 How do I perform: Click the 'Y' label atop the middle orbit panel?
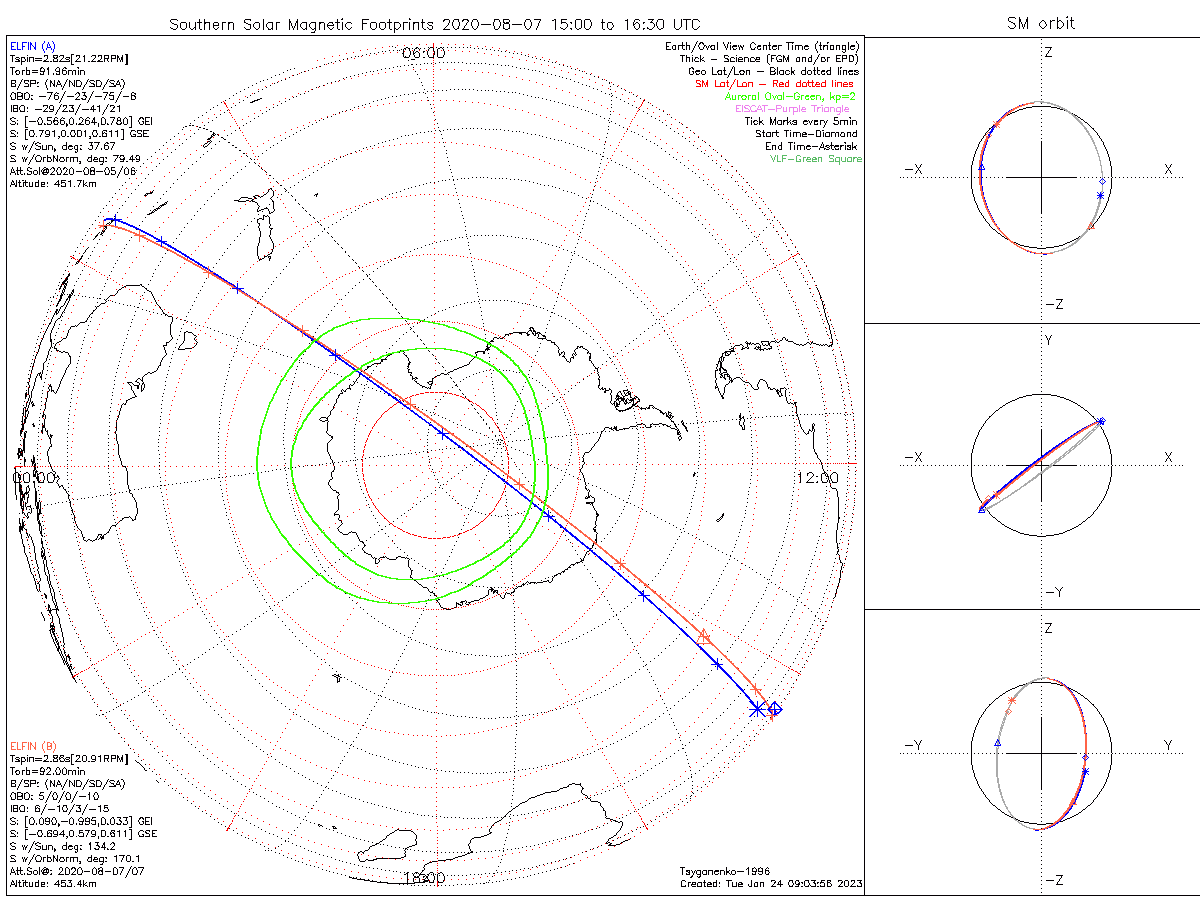tap(1048, 341)
